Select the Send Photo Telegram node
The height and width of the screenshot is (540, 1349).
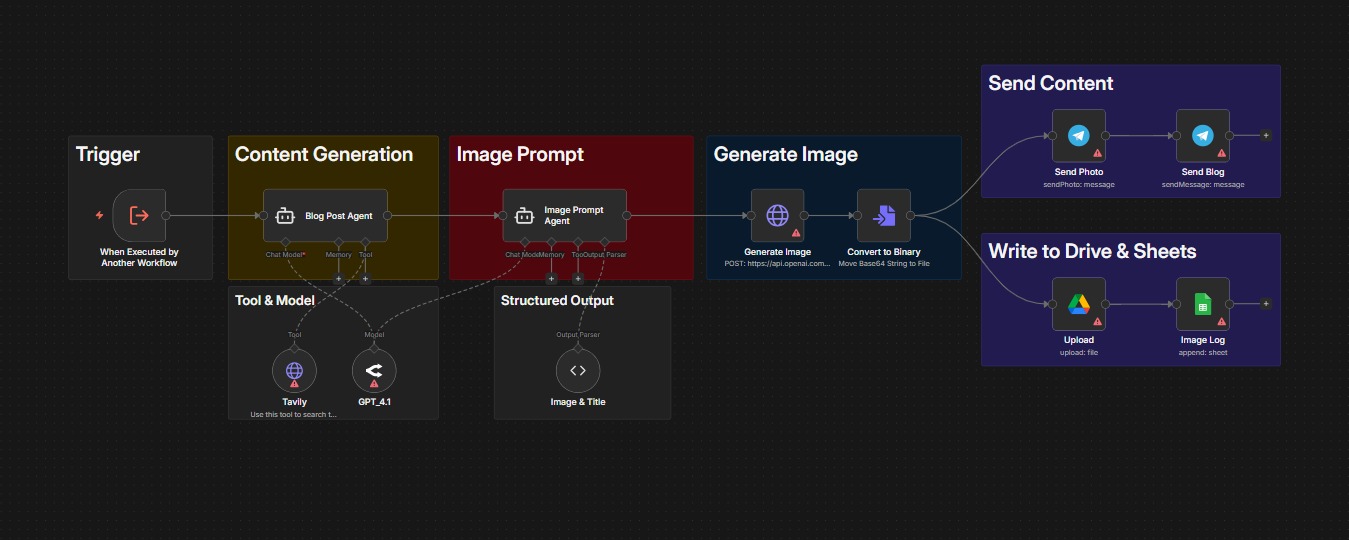[x=1079, y=136]
